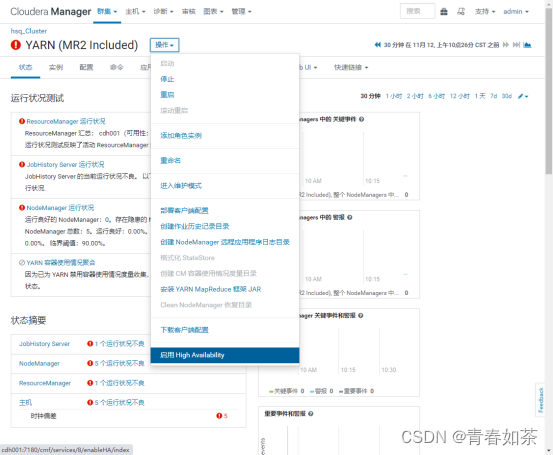This screenshot has height=455, width=553.
Task: Open the 图表 dropdown in the top navigation
Action: [x=213, y=12]
